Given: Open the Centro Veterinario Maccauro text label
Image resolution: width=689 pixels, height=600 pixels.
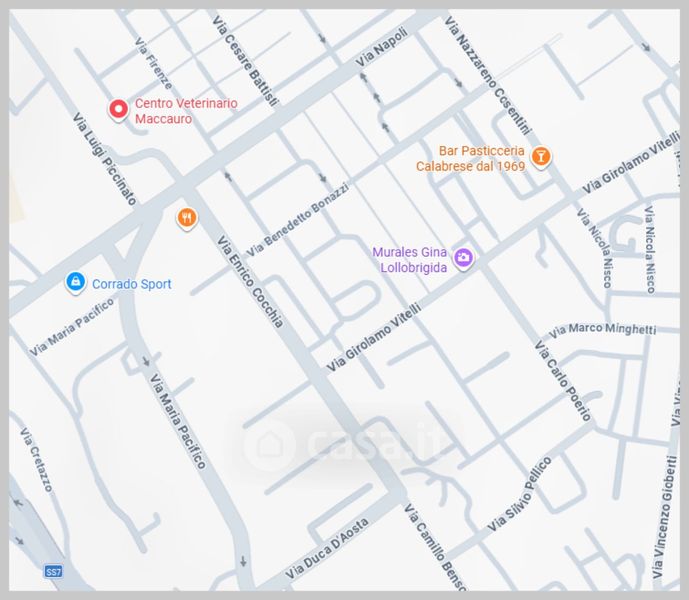Looking at the screenshot, I should coord(185,111).
